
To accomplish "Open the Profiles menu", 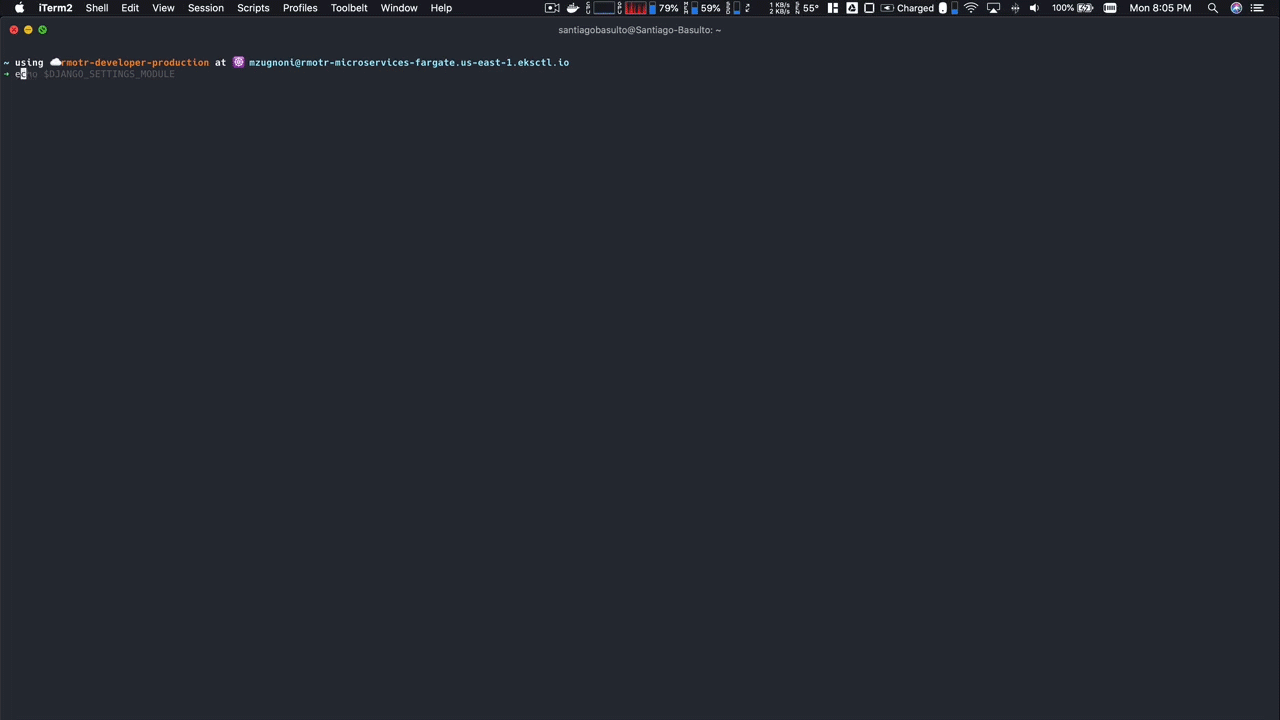I will pos(300,8).
